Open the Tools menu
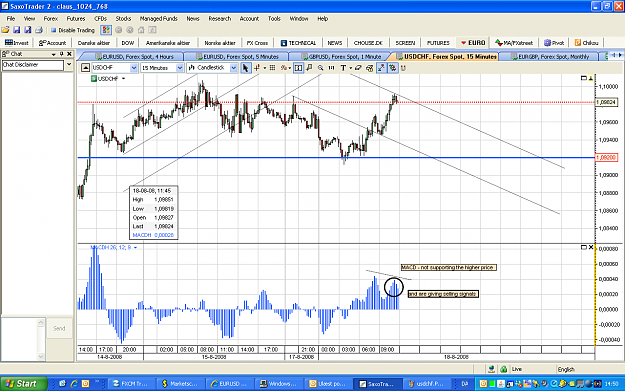 click(x=274, y=19)
